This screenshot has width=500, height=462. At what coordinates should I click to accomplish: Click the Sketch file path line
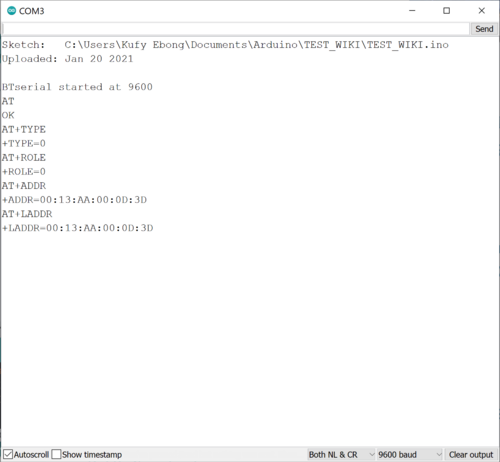click(x=225, y=45)
